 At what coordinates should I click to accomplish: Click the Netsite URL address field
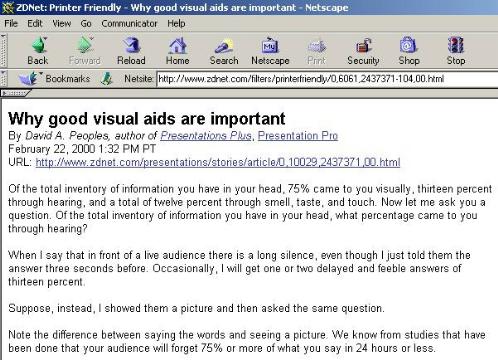click(327, 79)
